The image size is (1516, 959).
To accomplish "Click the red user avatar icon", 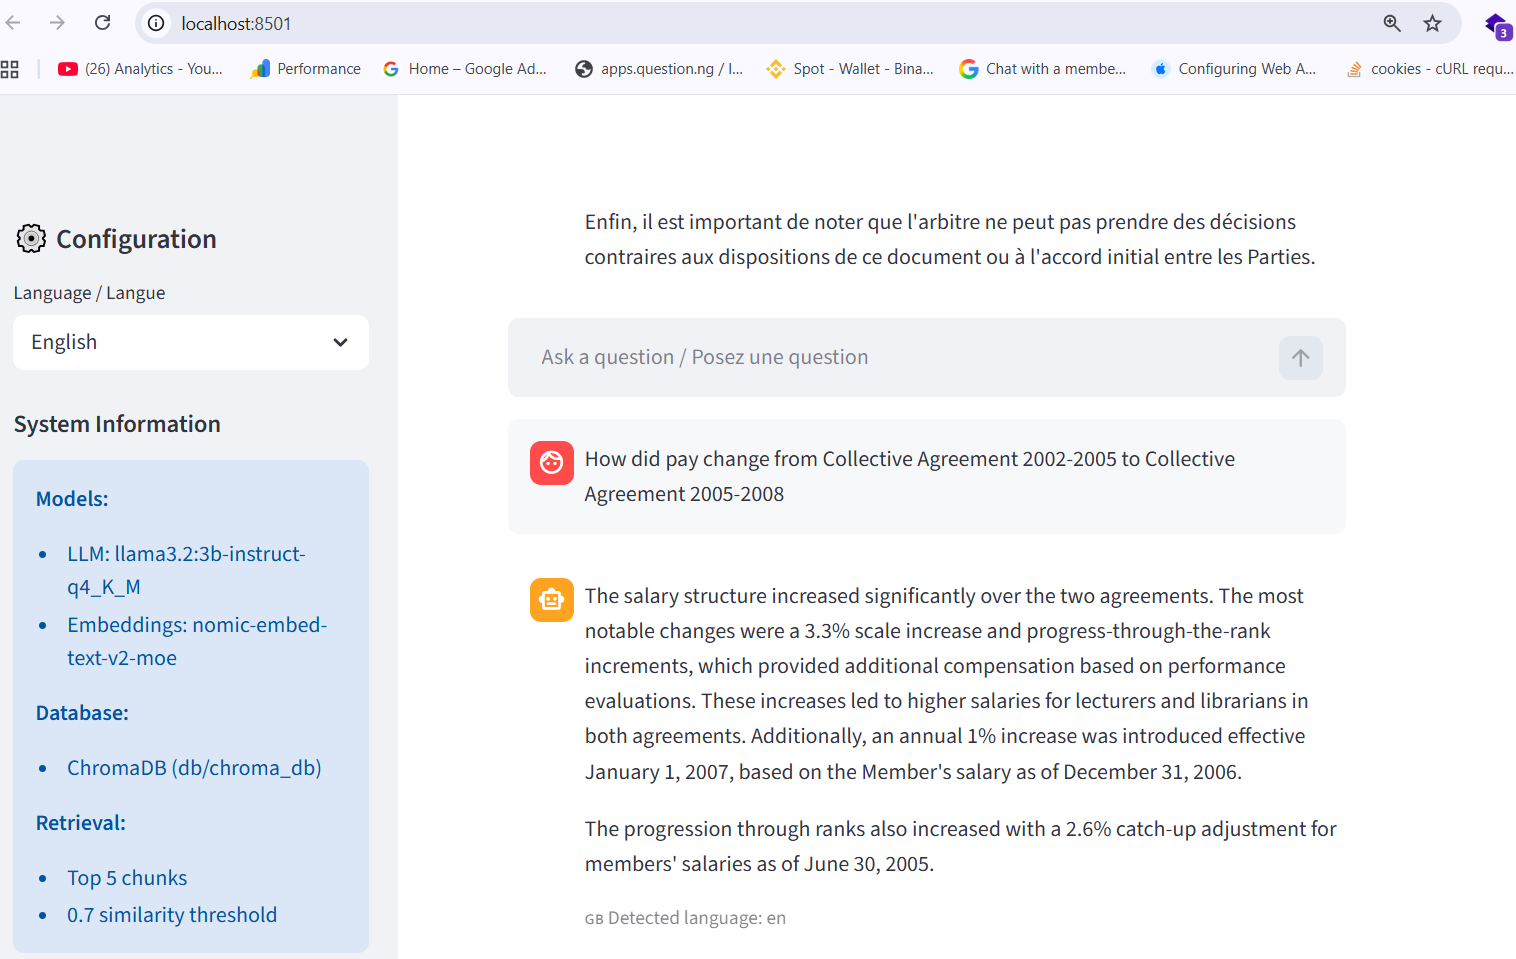I will tap(552, 463).
